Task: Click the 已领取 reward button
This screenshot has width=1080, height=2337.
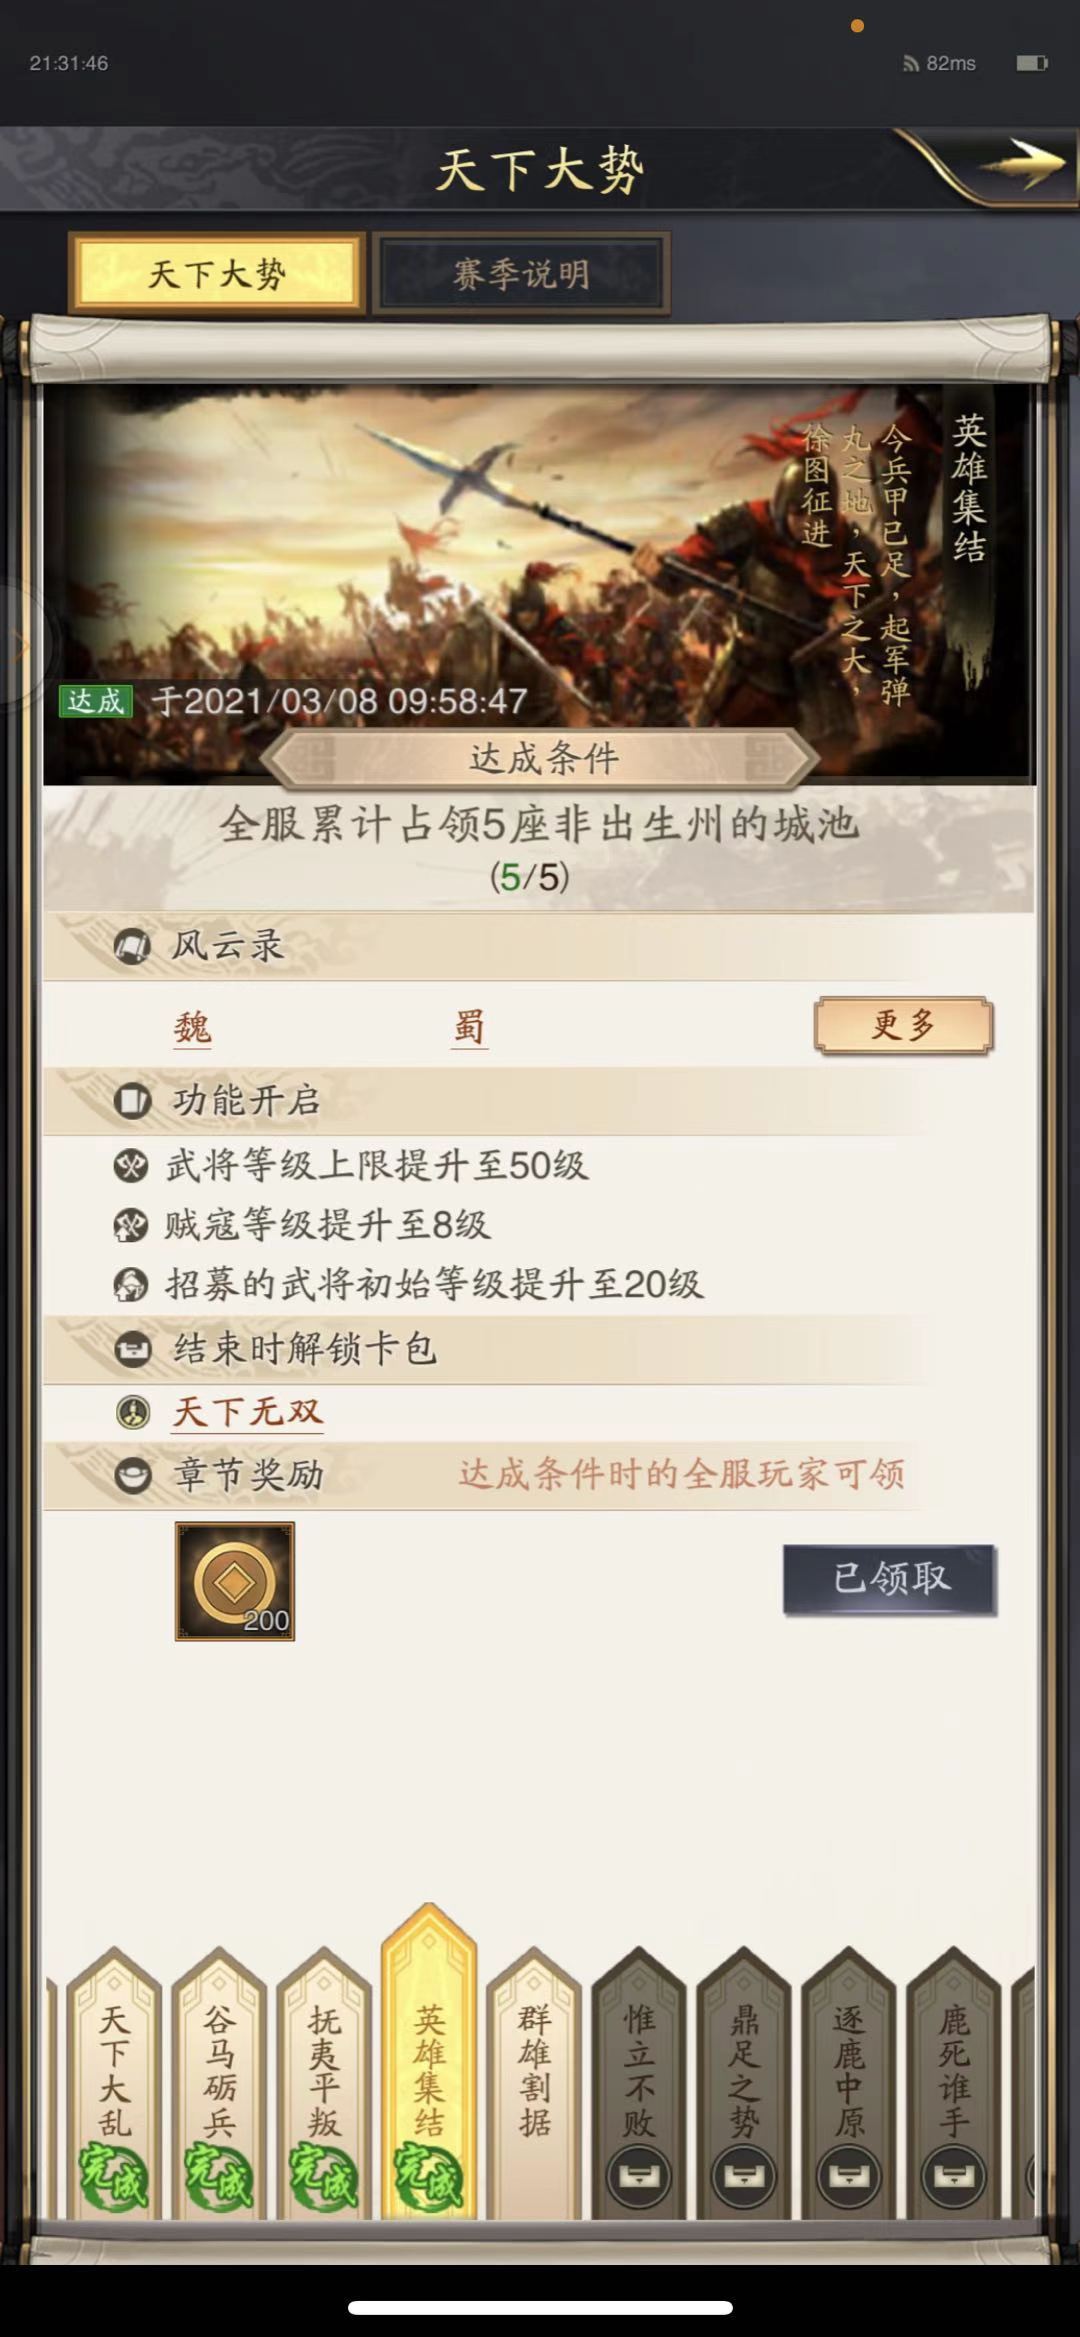Action: [890, 1579]
